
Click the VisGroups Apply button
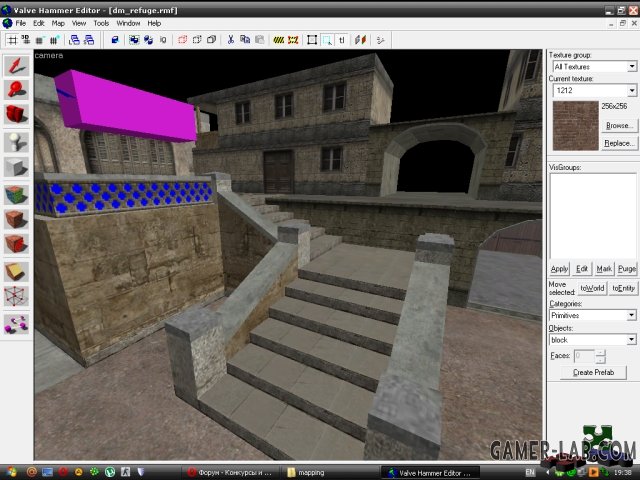(x=559, y=269)
